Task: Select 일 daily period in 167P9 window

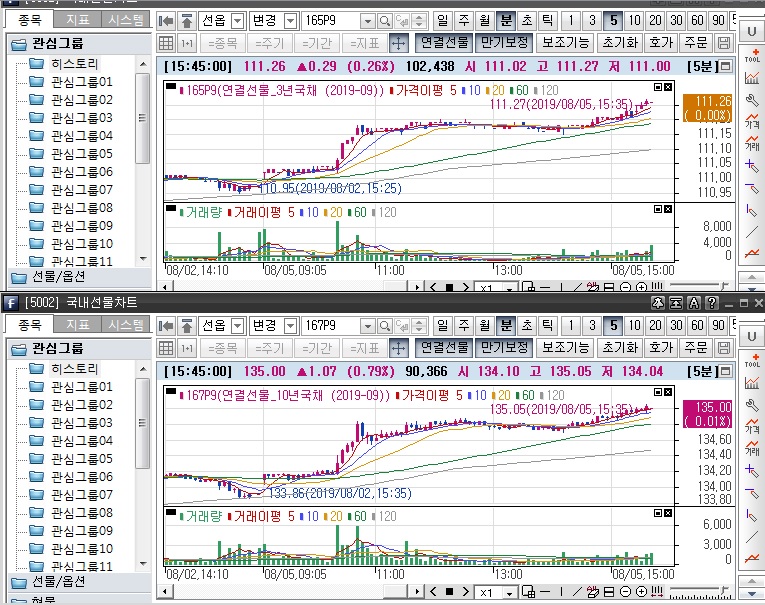Action: coord(443,326)
